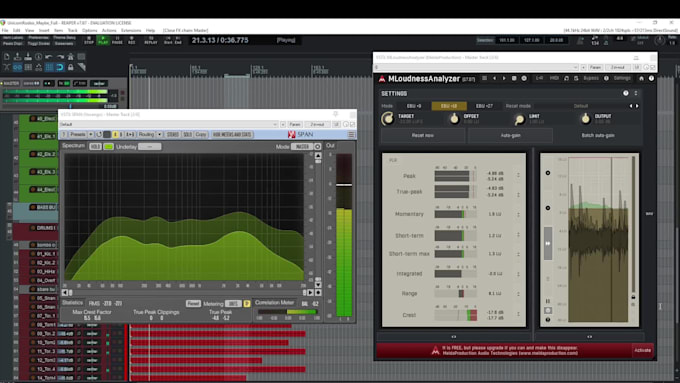Click the New Project icon in REAPER toolbar
The width and height of the screenshot is (680, 383).
pyautogui.click(x=7, y=57)
